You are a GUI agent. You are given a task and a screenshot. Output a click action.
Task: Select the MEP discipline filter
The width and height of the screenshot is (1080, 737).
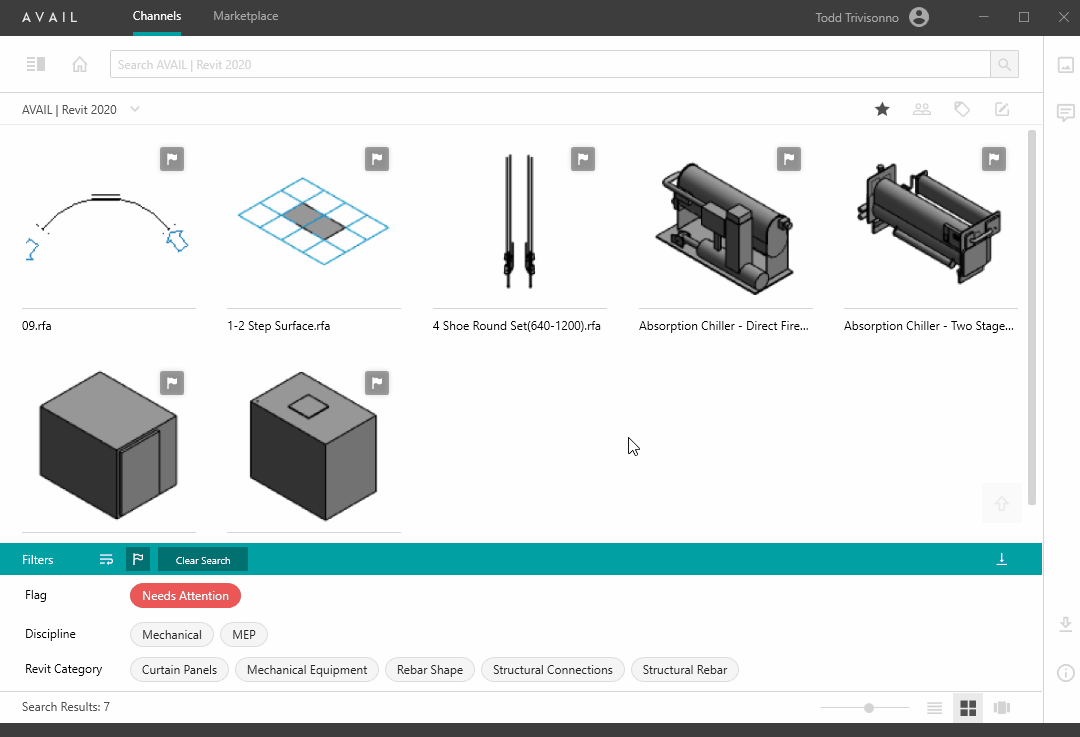tap(244, 634)
